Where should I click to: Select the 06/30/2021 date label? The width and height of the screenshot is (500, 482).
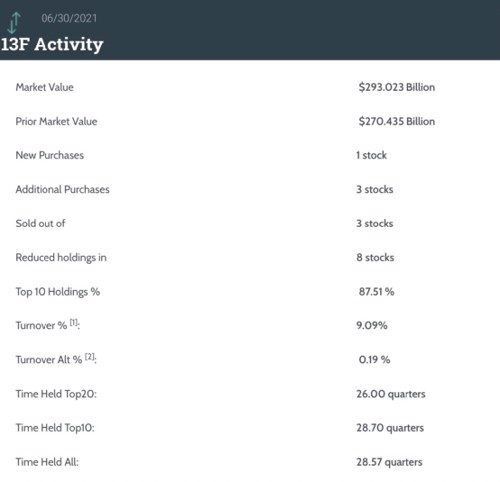[x=69, y=18]
